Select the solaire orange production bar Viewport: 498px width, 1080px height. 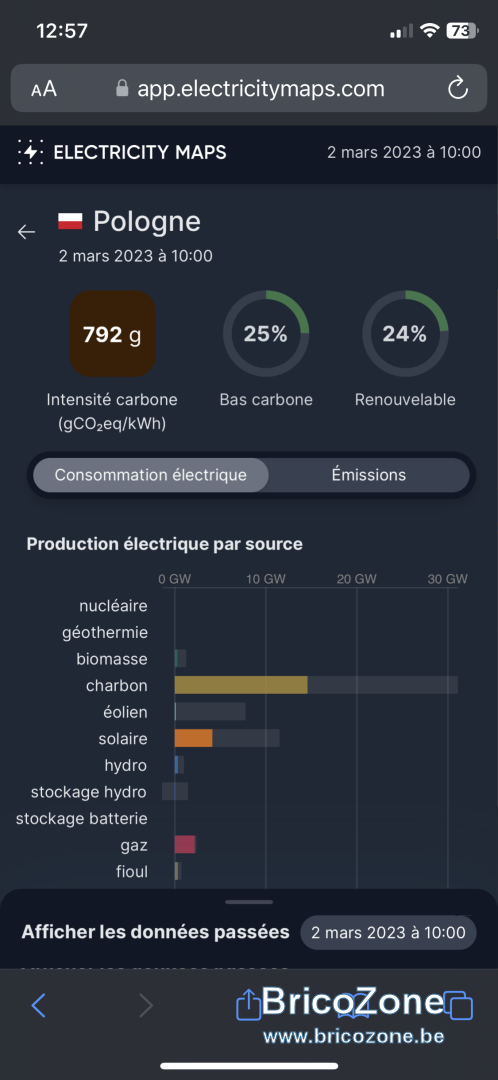[194, 738]
